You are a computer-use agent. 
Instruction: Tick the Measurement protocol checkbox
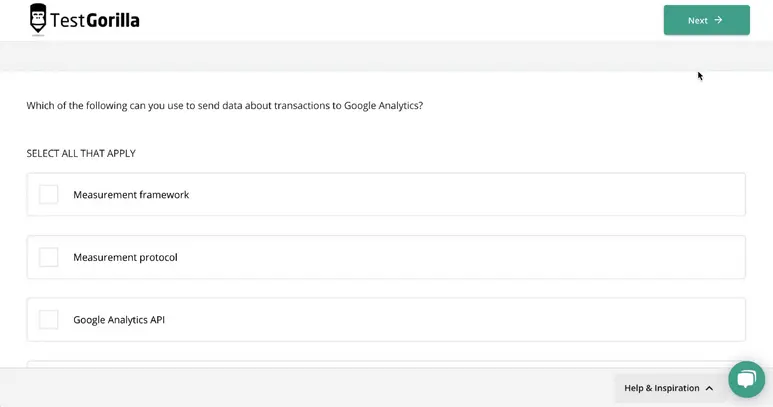coord(48,257)
